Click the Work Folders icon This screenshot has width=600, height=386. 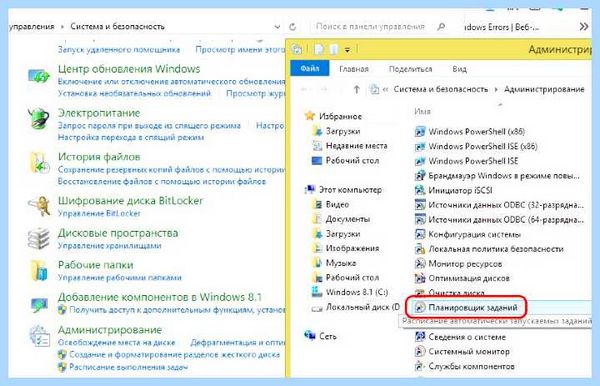click(x=39, y=270)
